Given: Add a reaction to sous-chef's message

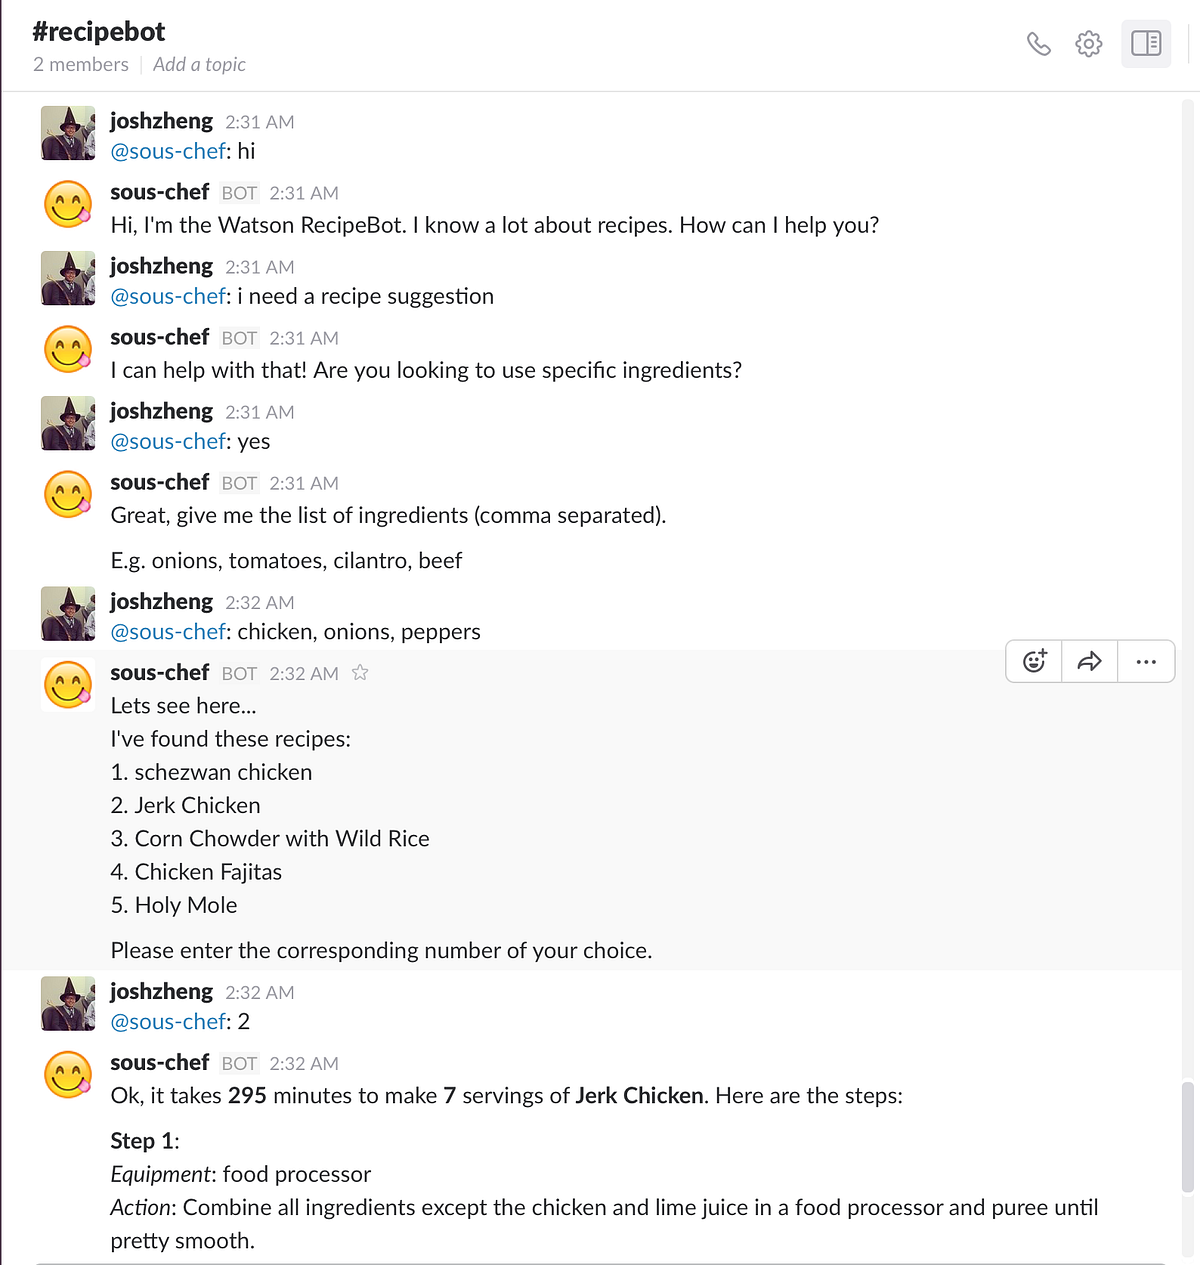Looking at the screenshot, I should pos(1034,661).
